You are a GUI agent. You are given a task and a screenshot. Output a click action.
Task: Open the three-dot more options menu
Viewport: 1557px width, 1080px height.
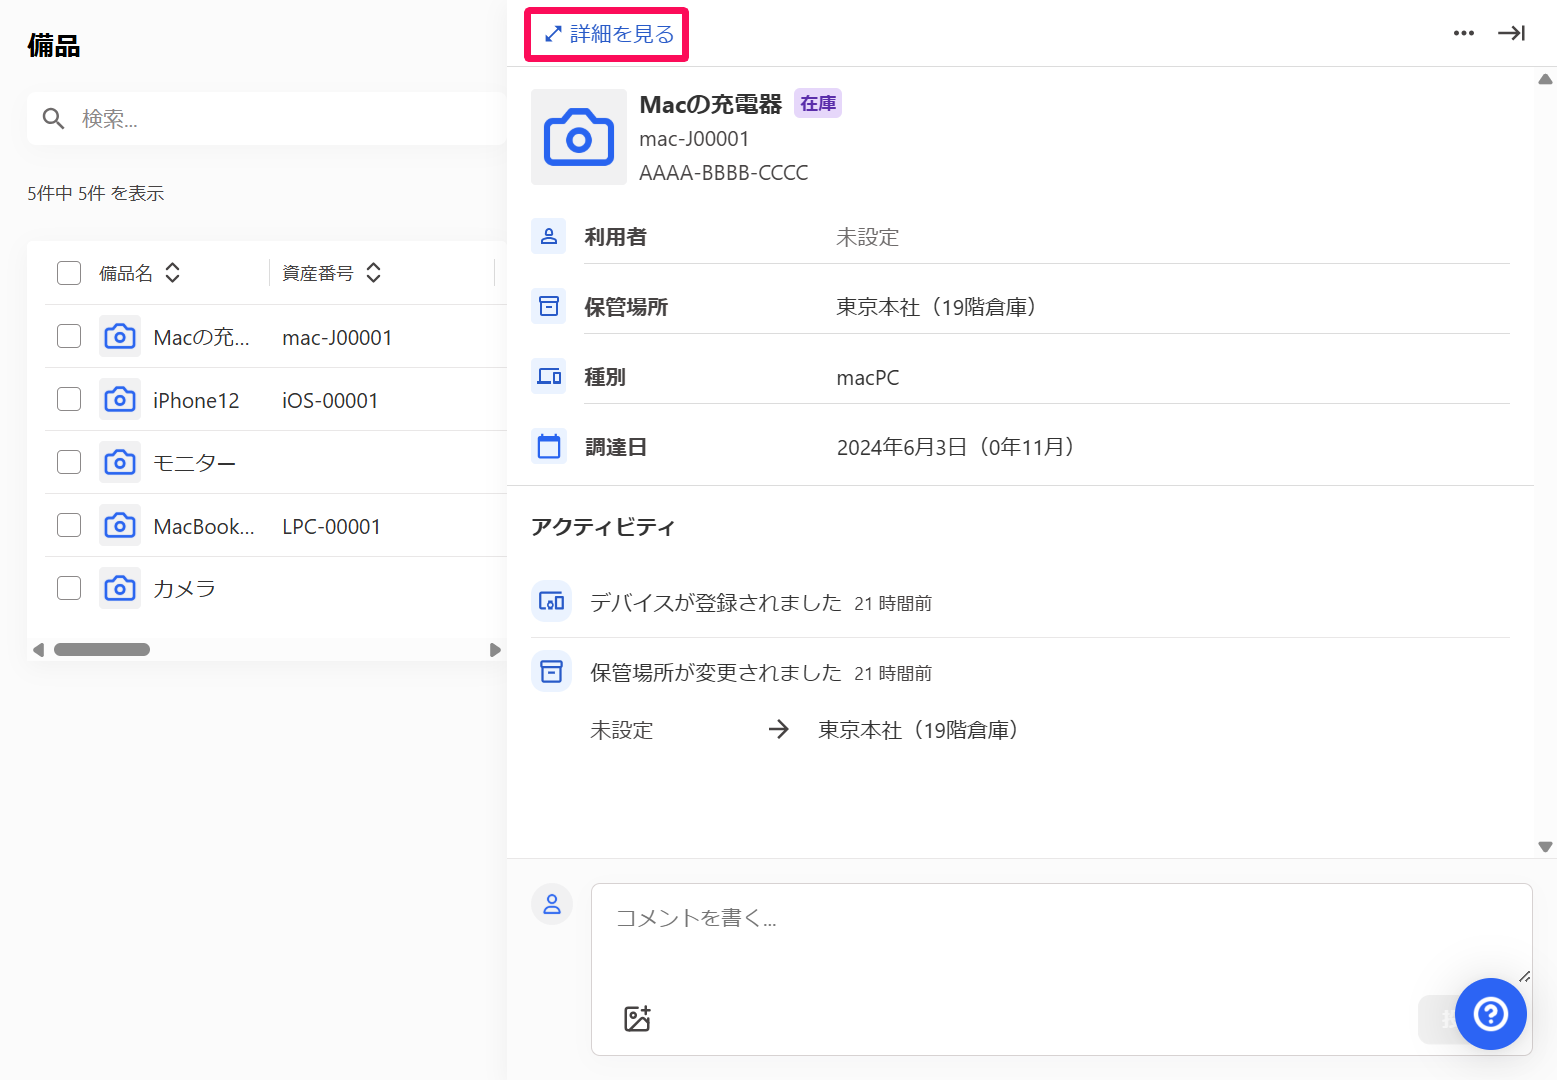(1464, 33)
